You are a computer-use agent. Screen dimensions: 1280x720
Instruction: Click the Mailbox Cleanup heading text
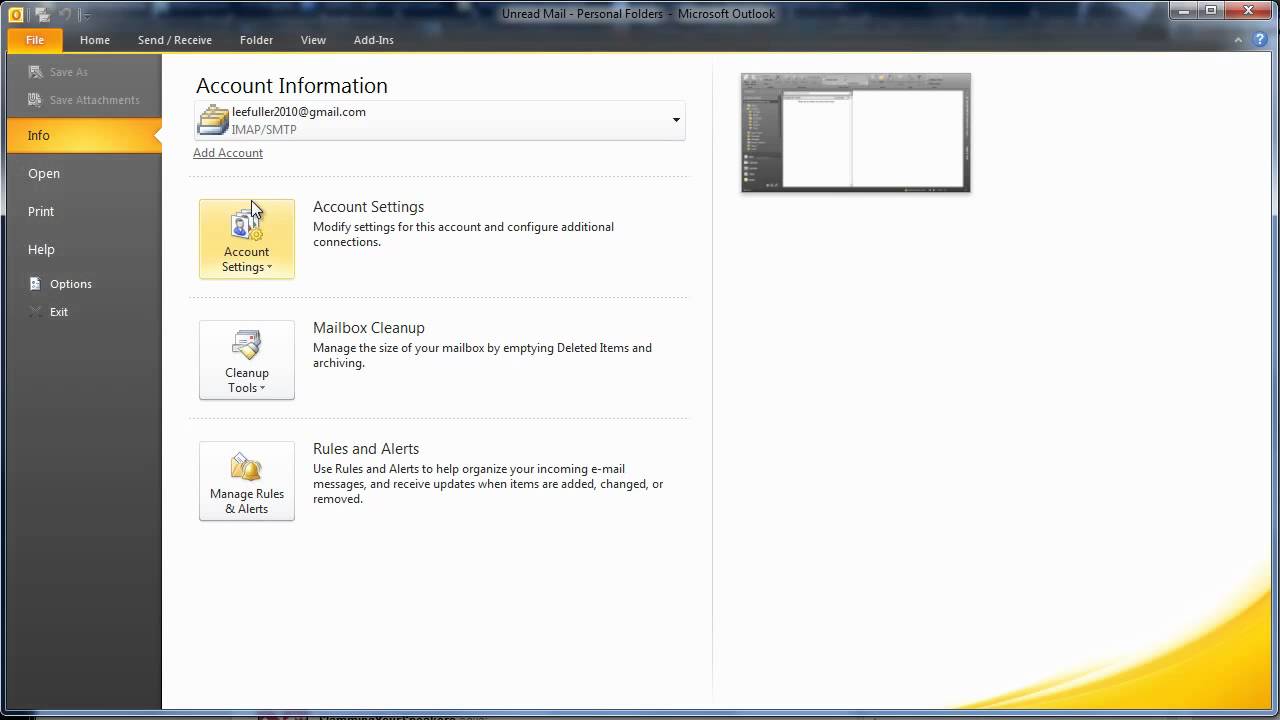click(369, 328)
